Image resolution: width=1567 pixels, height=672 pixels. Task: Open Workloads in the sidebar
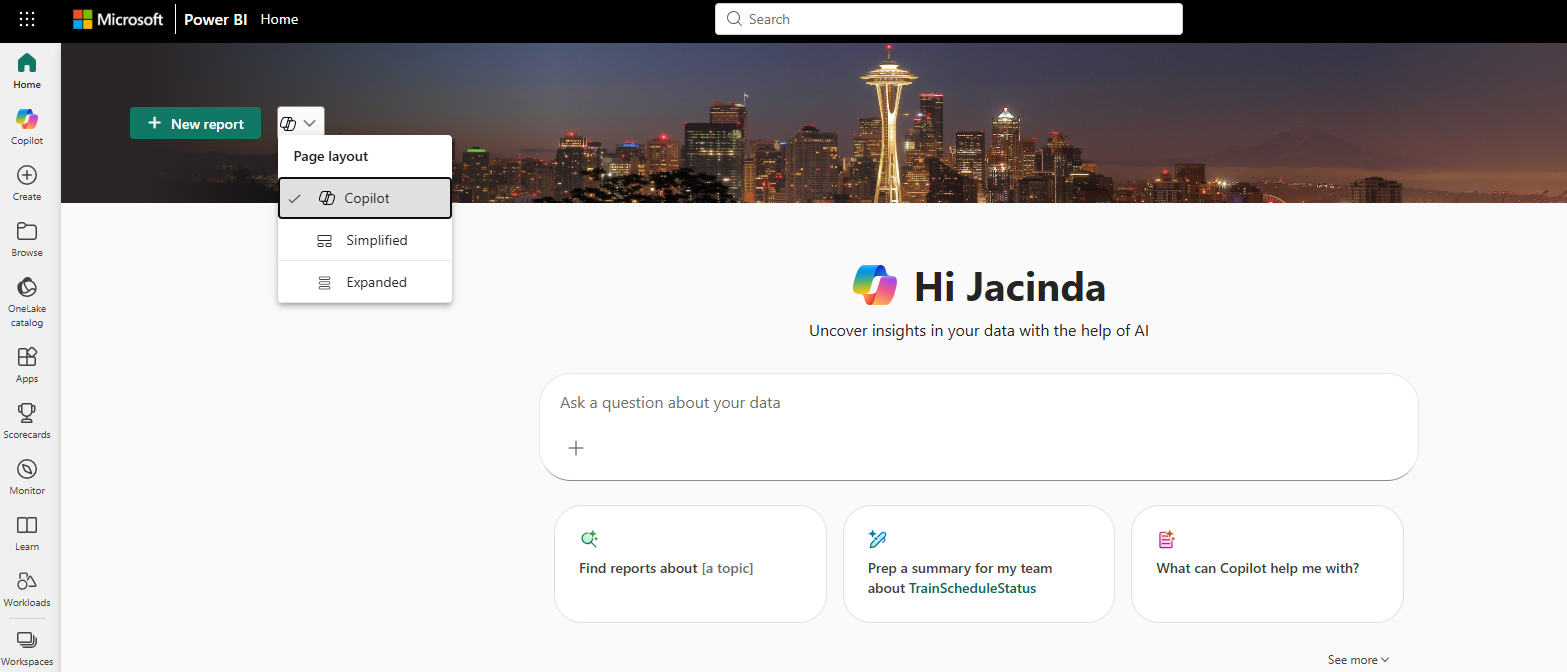coord(27,588)
